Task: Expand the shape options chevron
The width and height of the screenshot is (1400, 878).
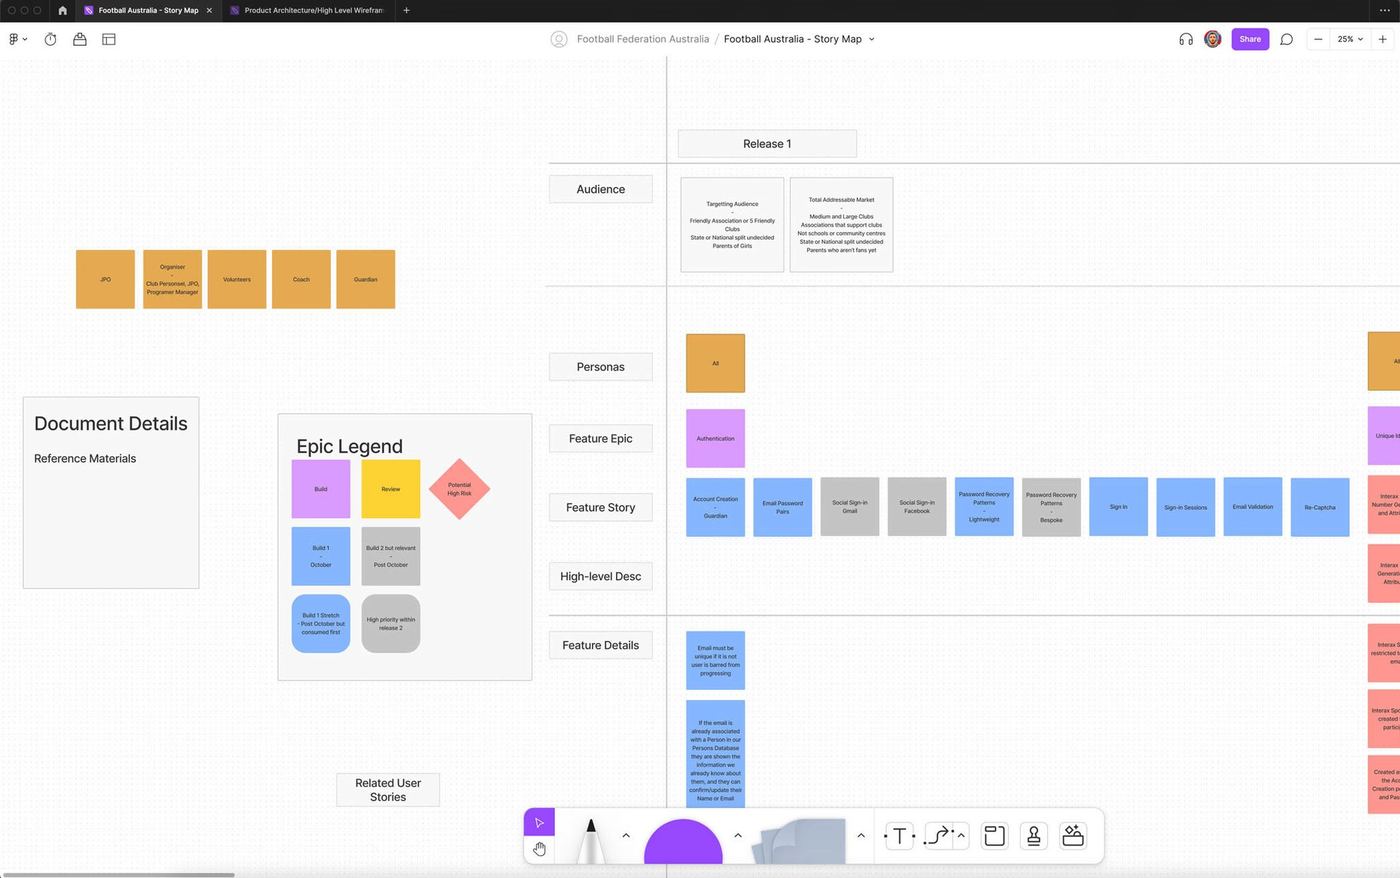Action: [x=738, y=835]
